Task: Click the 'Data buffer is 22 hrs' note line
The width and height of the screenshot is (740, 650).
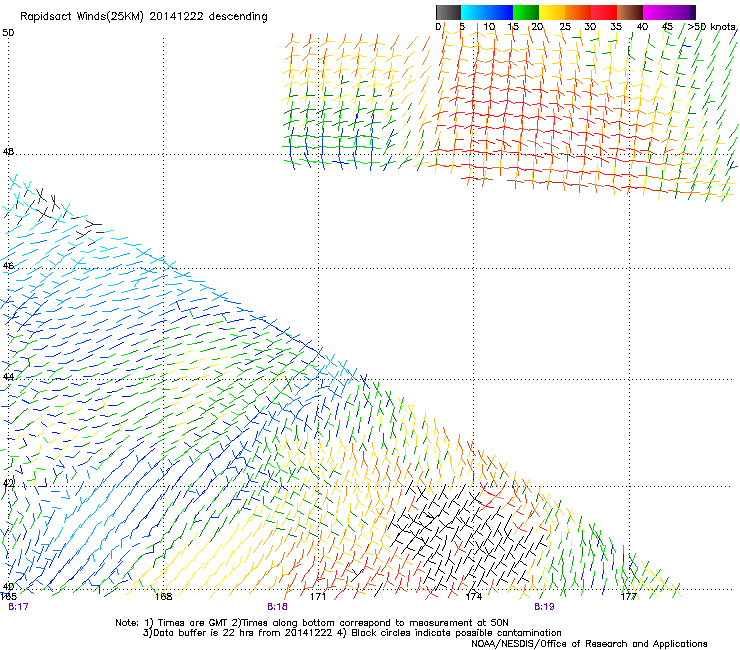Action: click(x=352, y=633)
